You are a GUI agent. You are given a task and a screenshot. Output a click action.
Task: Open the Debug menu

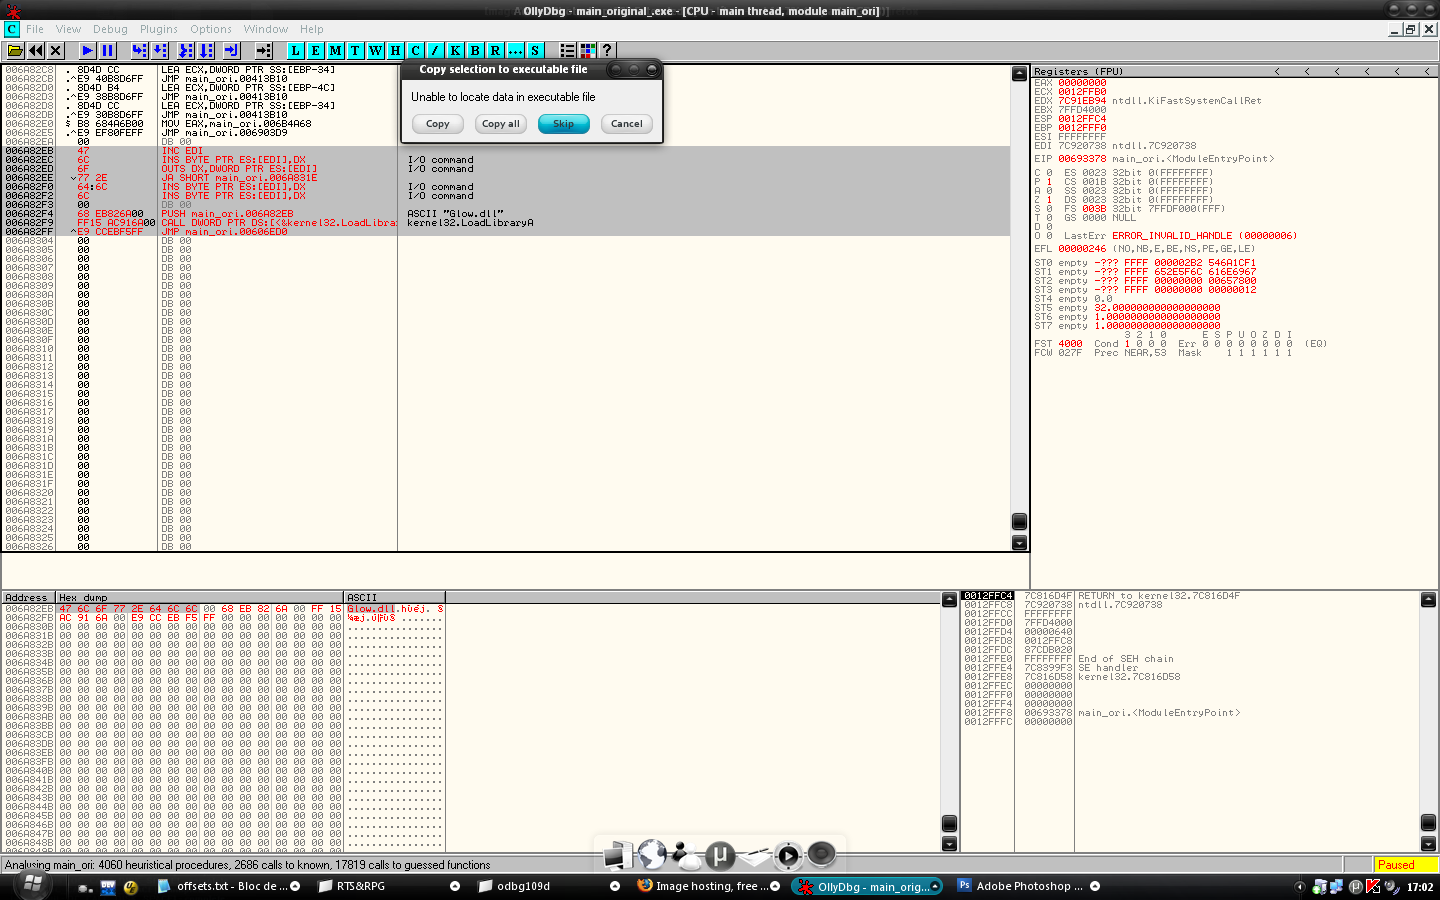[x=110, y=29]
